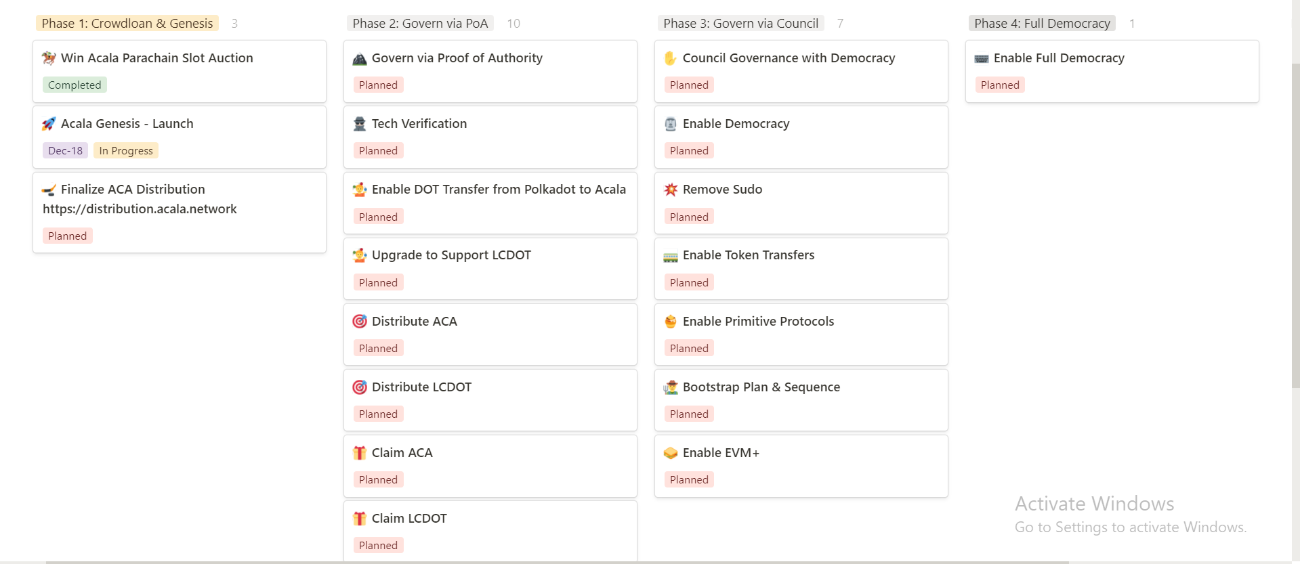This screenshot has width=1300, height=564.
Task: Select the Phase 4: Full Democracy header
Action: [x=1042, y=23]
